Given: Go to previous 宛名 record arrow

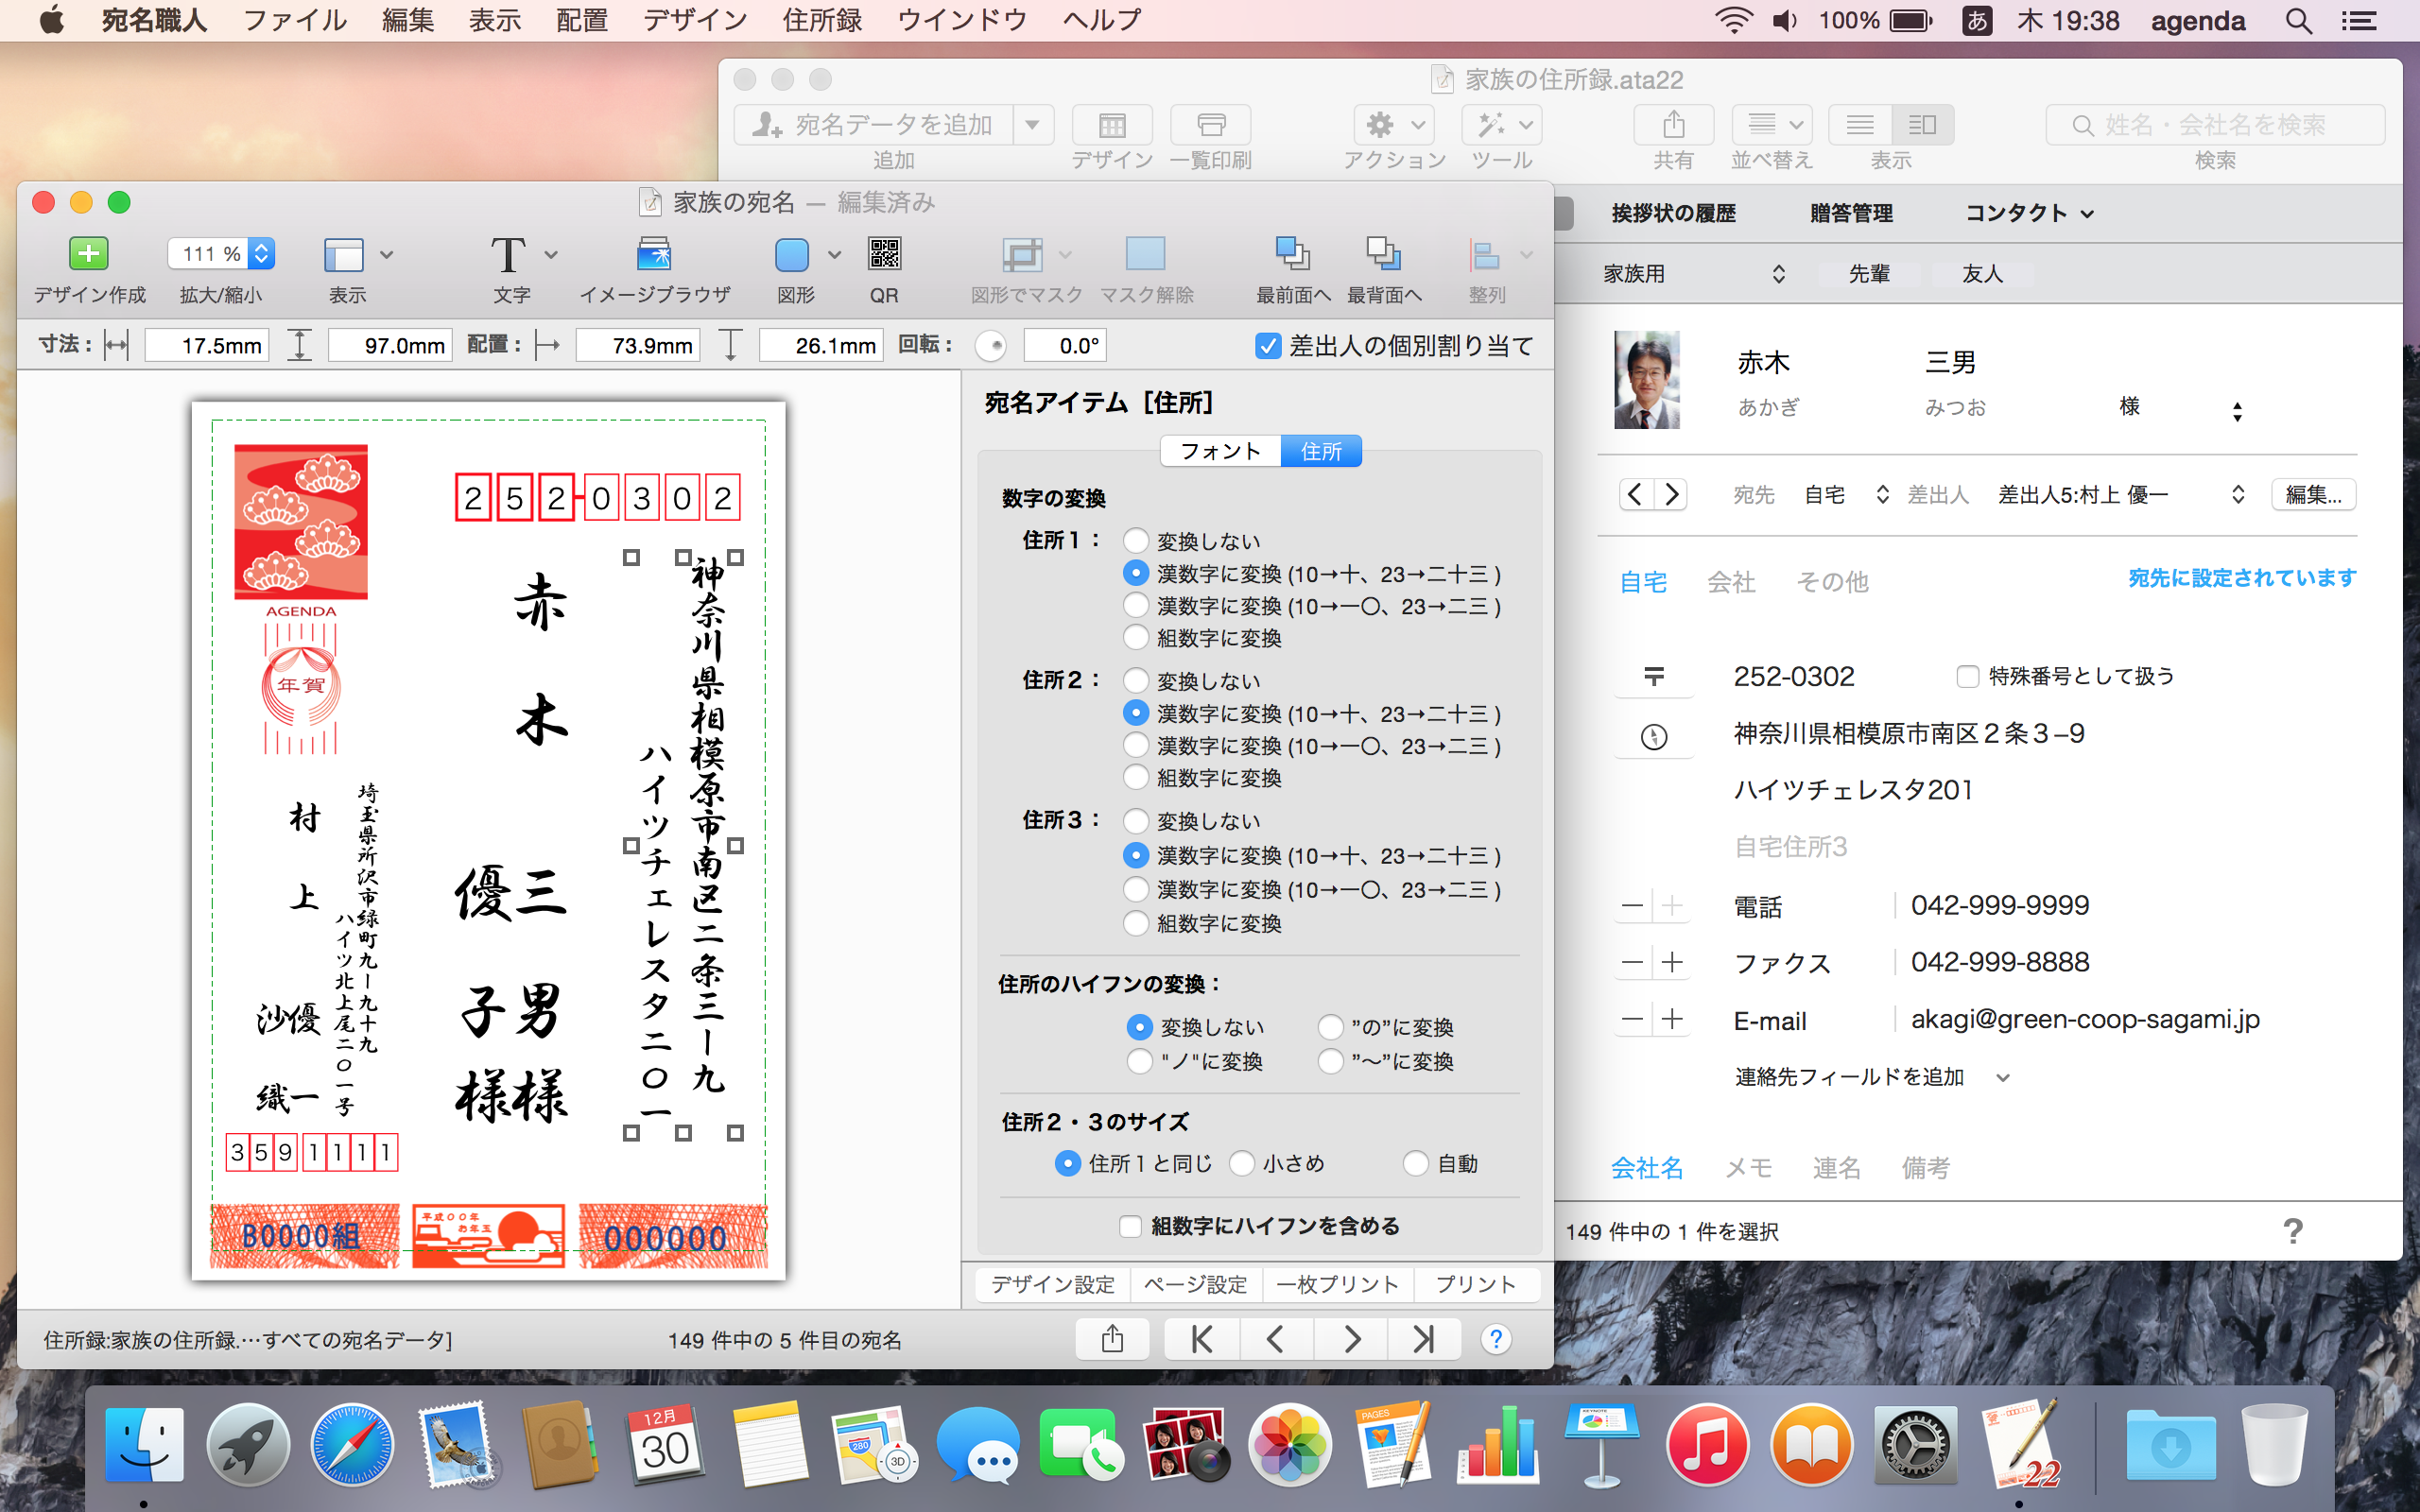Looking at the screenshot, I should click(1276, 1339).
